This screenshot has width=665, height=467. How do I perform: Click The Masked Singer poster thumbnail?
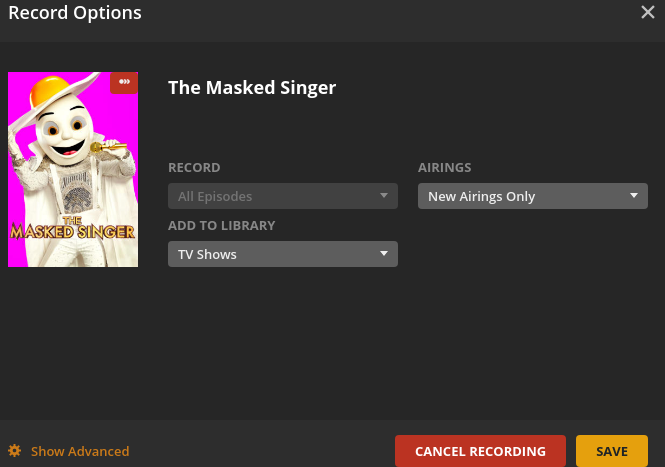[x=73, y=169]
